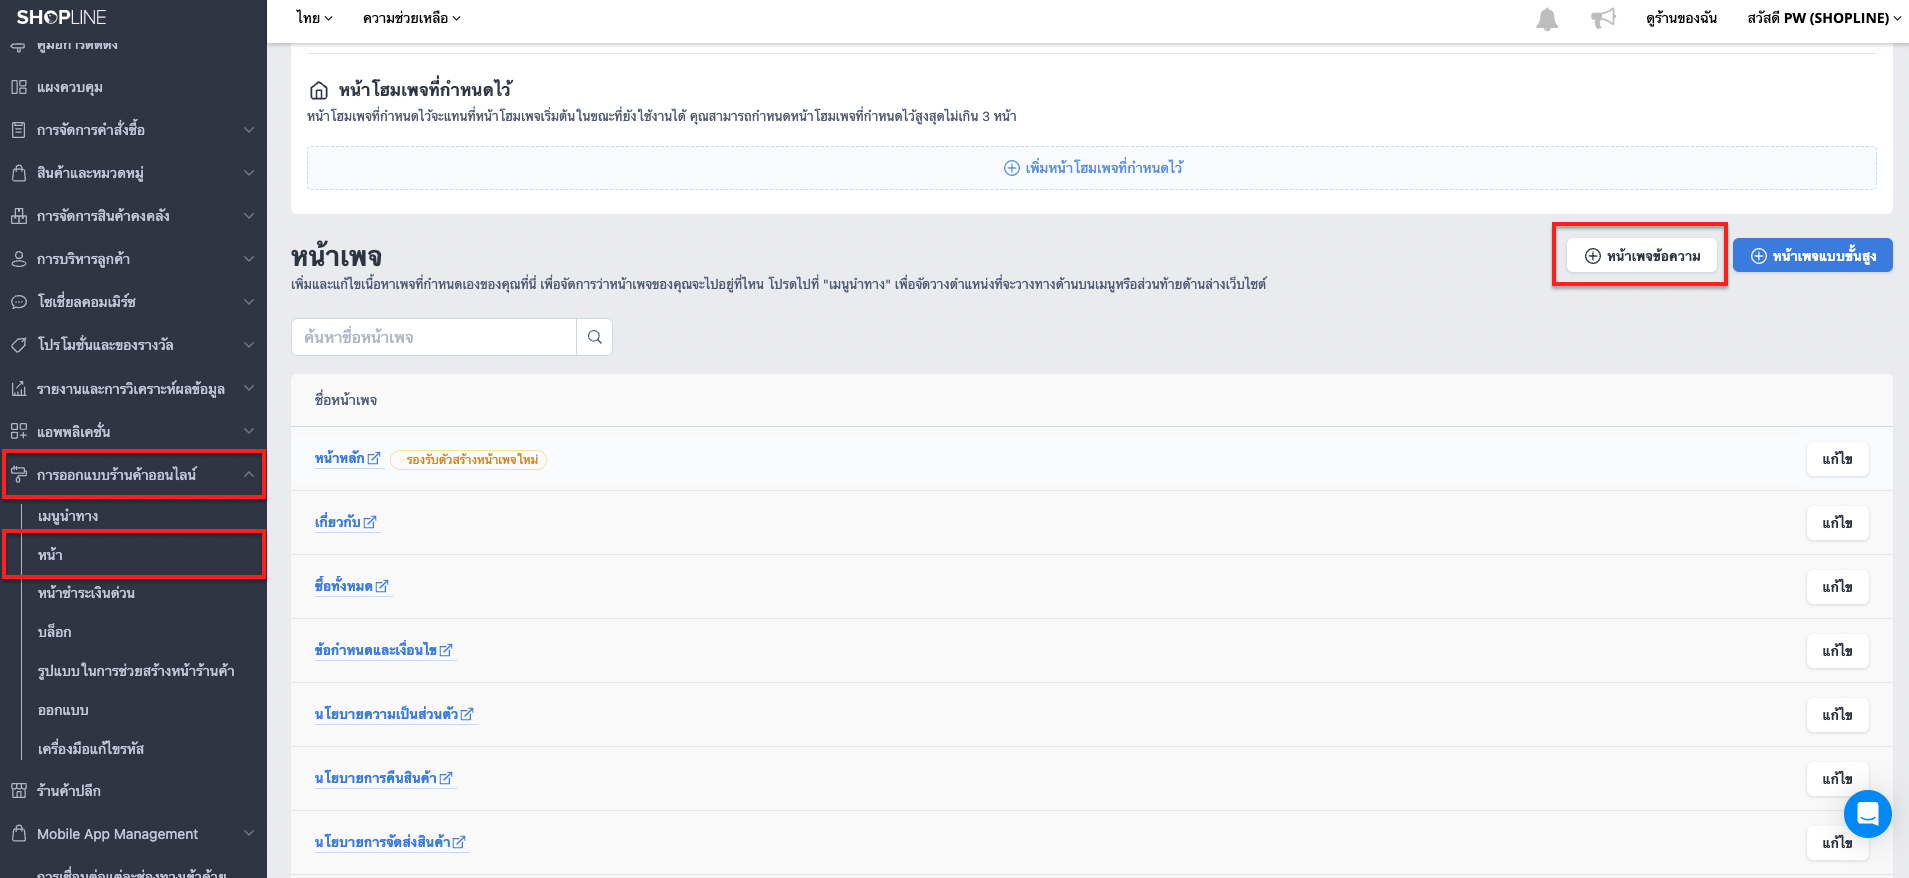Click the ค้นหาชื่อหน้าเพจ search field
Viewport: 1909px width, 878px height.
(434, 337)
